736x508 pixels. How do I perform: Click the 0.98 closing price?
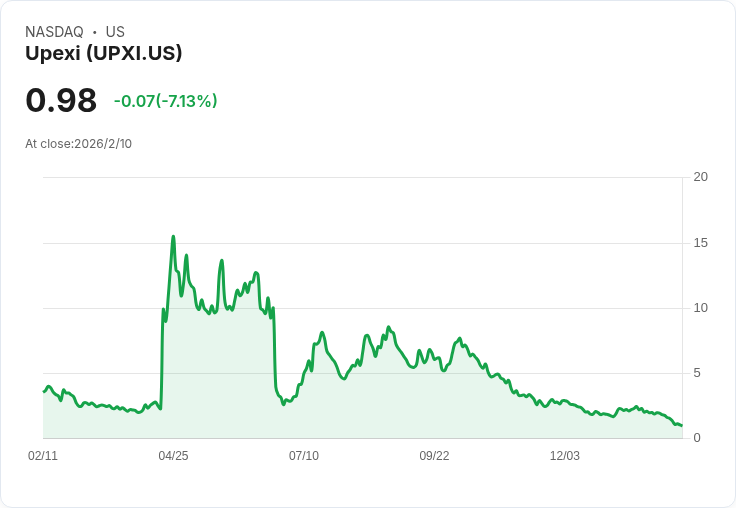(x=61, y=100)
